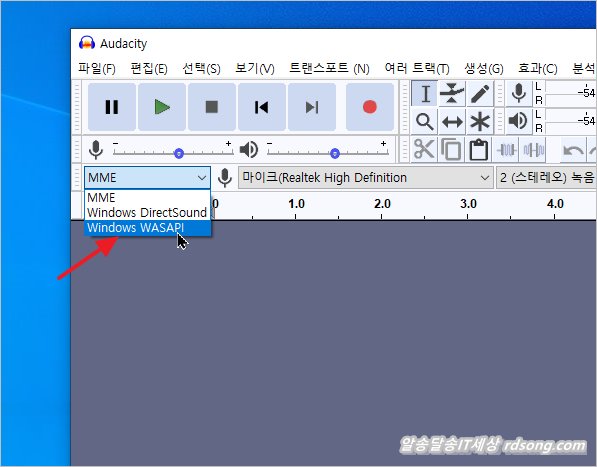The width and height of the screenshot is (597, 467).
Task: Select the Draw pencil tool
Action: (x=480, y=94)
